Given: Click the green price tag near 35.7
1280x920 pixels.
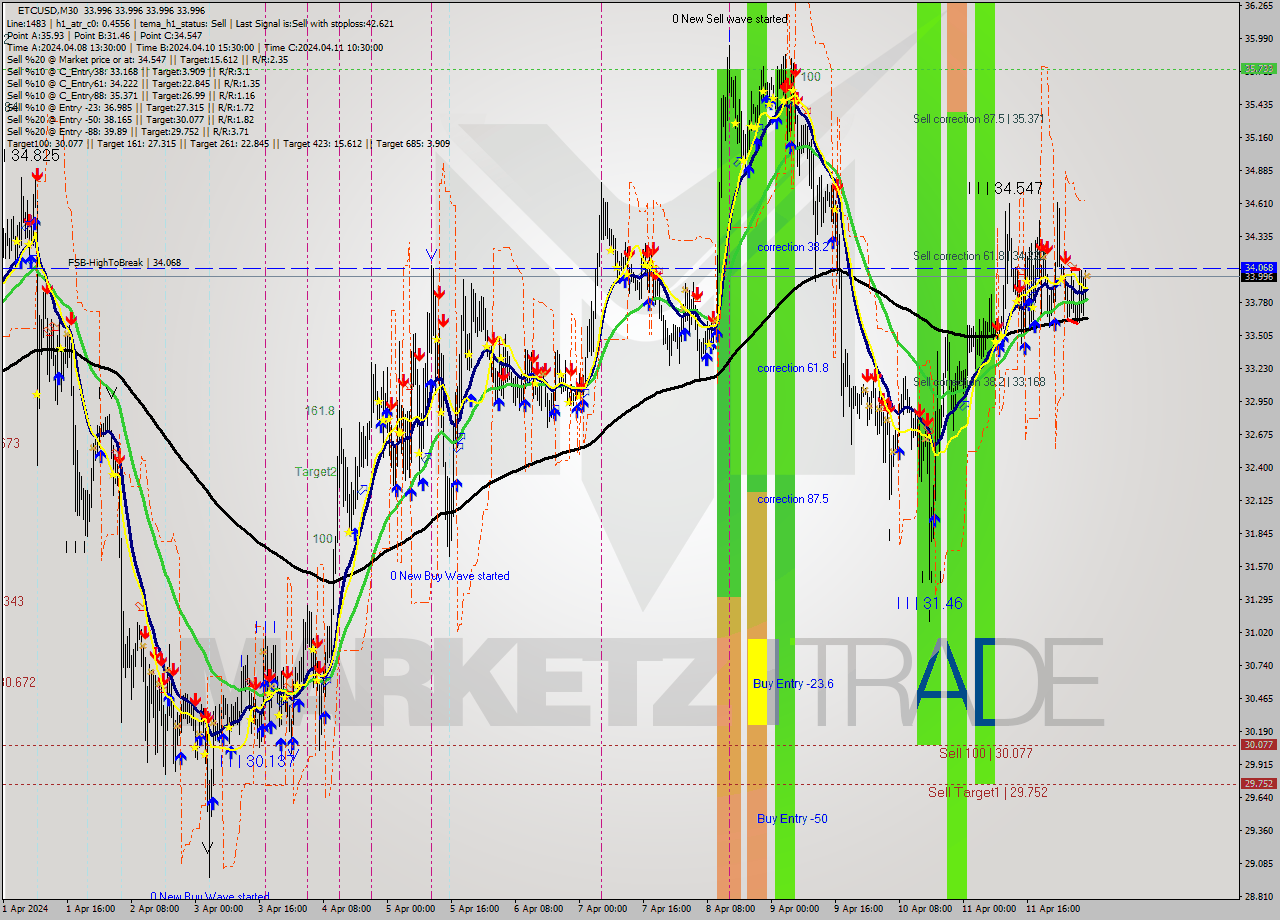Looking at the screenshot, I should [x=1258, y=69].
